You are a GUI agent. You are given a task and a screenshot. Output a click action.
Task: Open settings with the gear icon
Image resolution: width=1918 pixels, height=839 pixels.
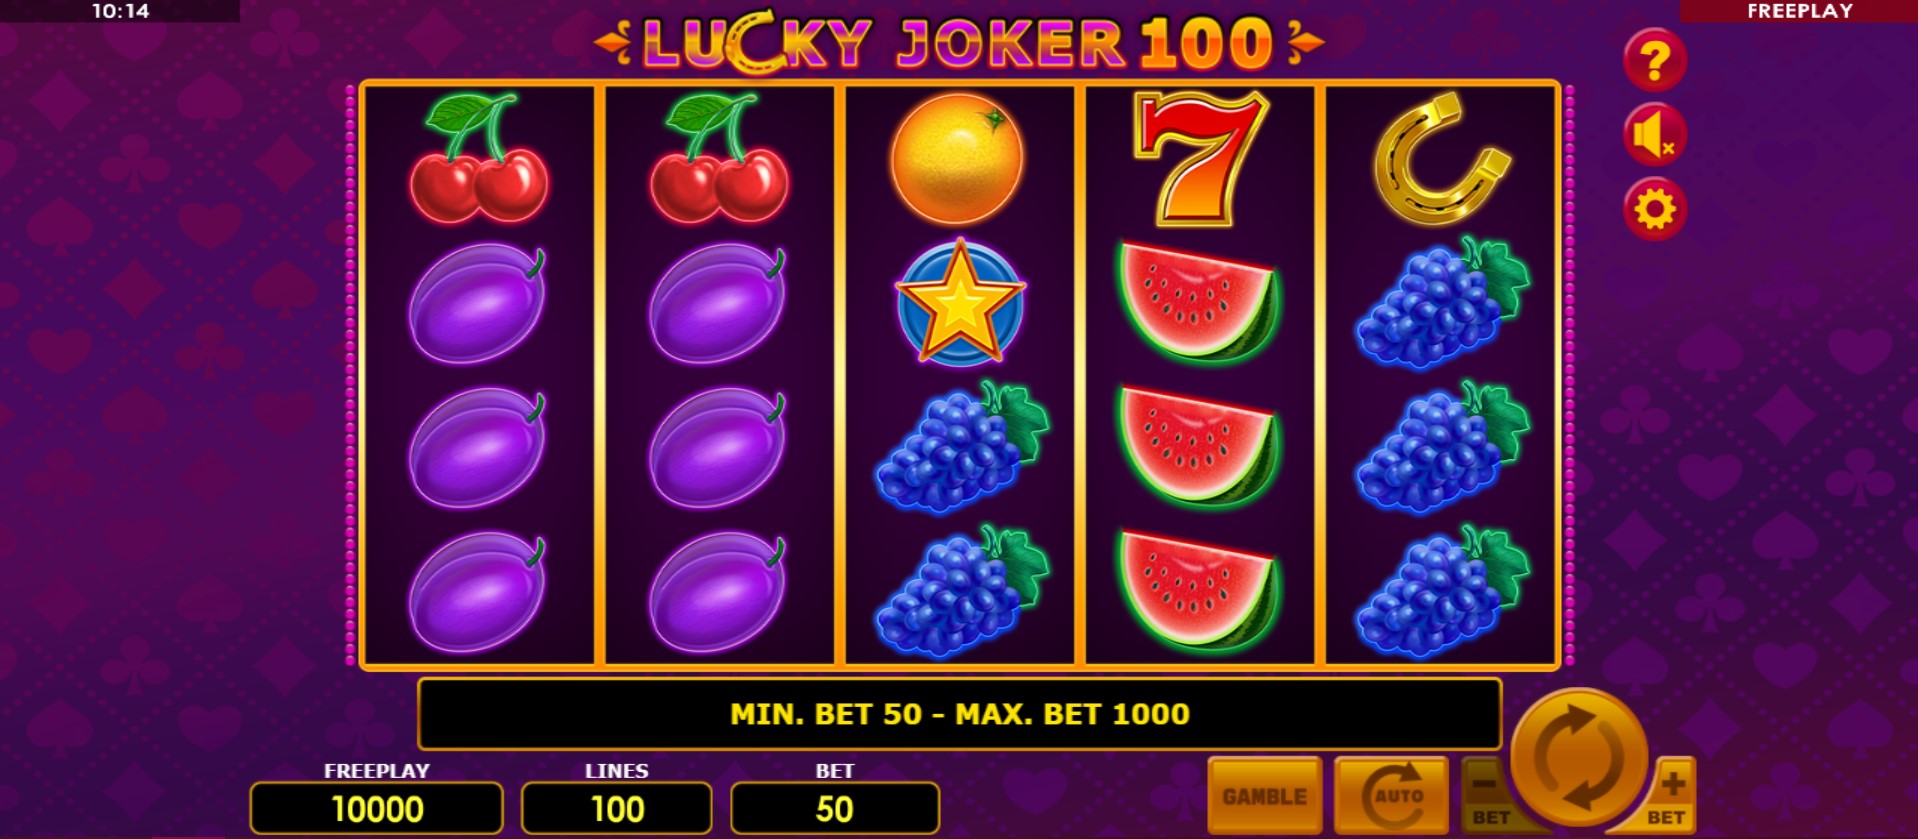coord(1654,209)
